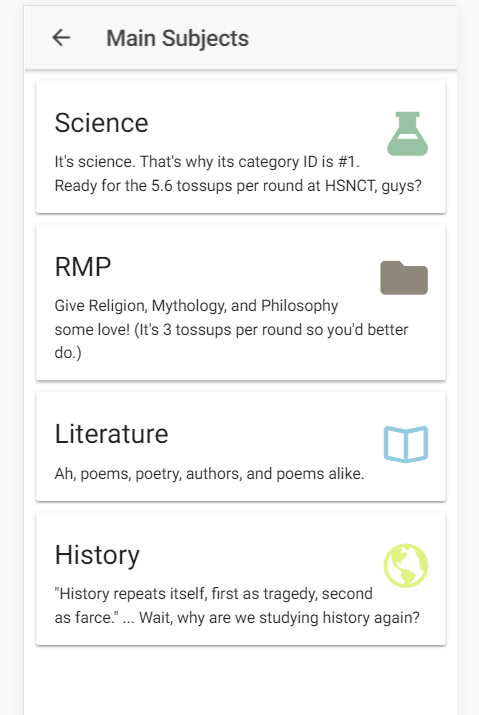Open the Science subject heading
The height and width of the screenshot is (715, 479).
(101, 123)
